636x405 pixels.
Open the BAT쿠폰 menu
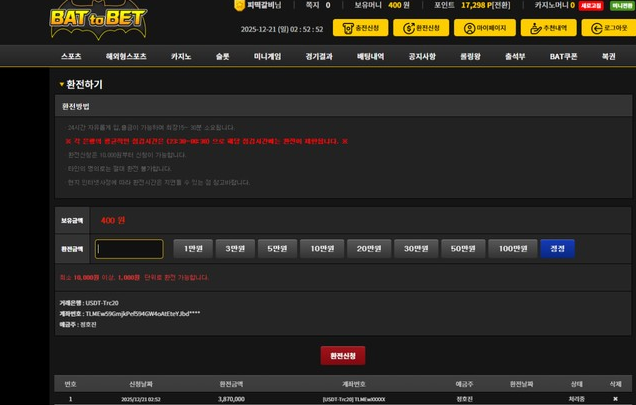[564, 57]
